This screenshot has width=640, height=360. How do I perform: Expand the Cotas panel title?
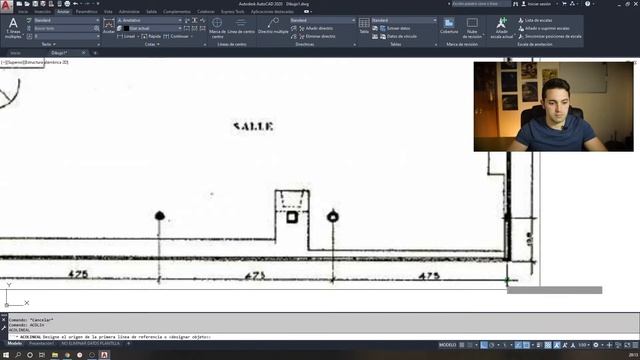pyautogui.click(x=152, y=44)
